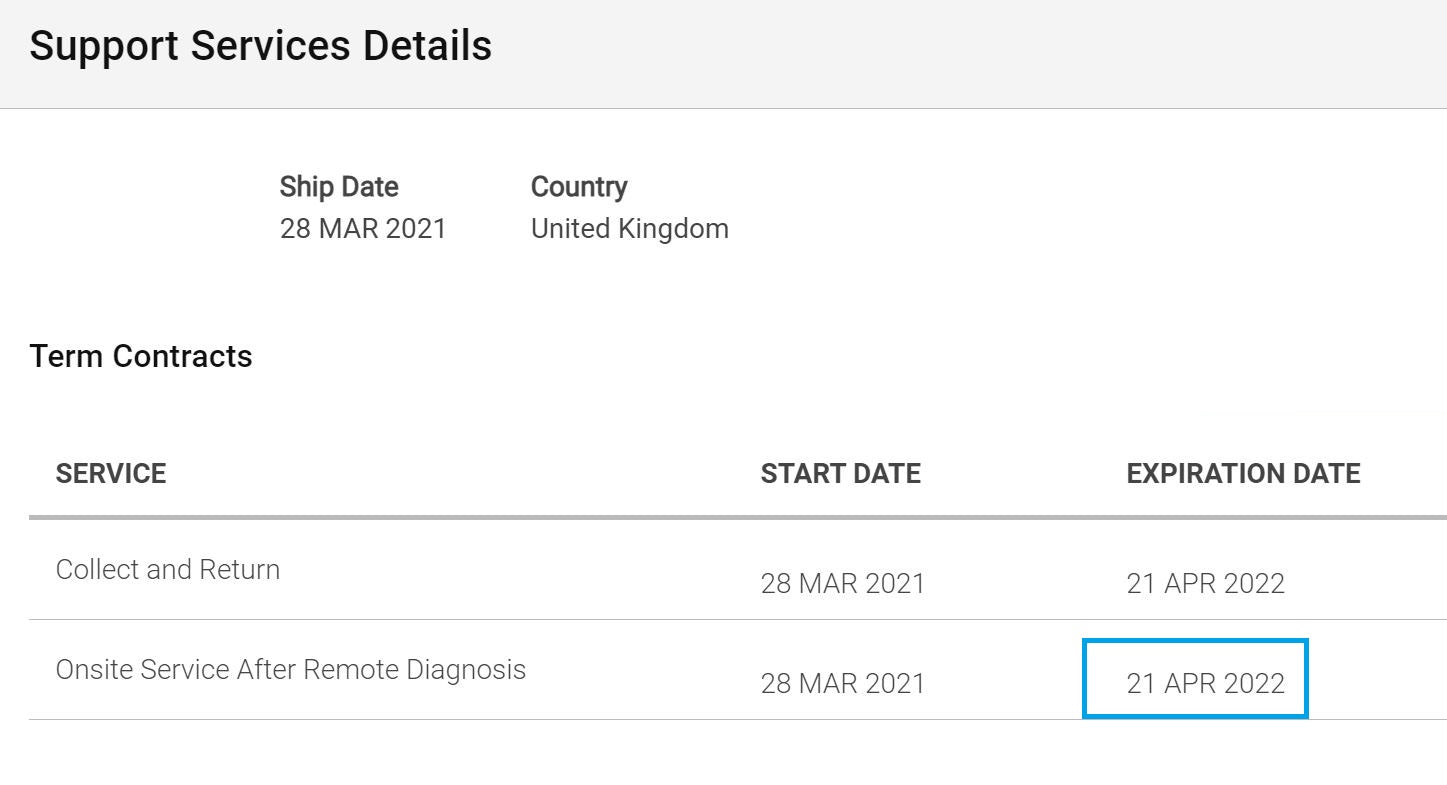Click the SERVICE column header
Image resolution: width=1447 pixels, height=785 pixels.
(111, 473)
